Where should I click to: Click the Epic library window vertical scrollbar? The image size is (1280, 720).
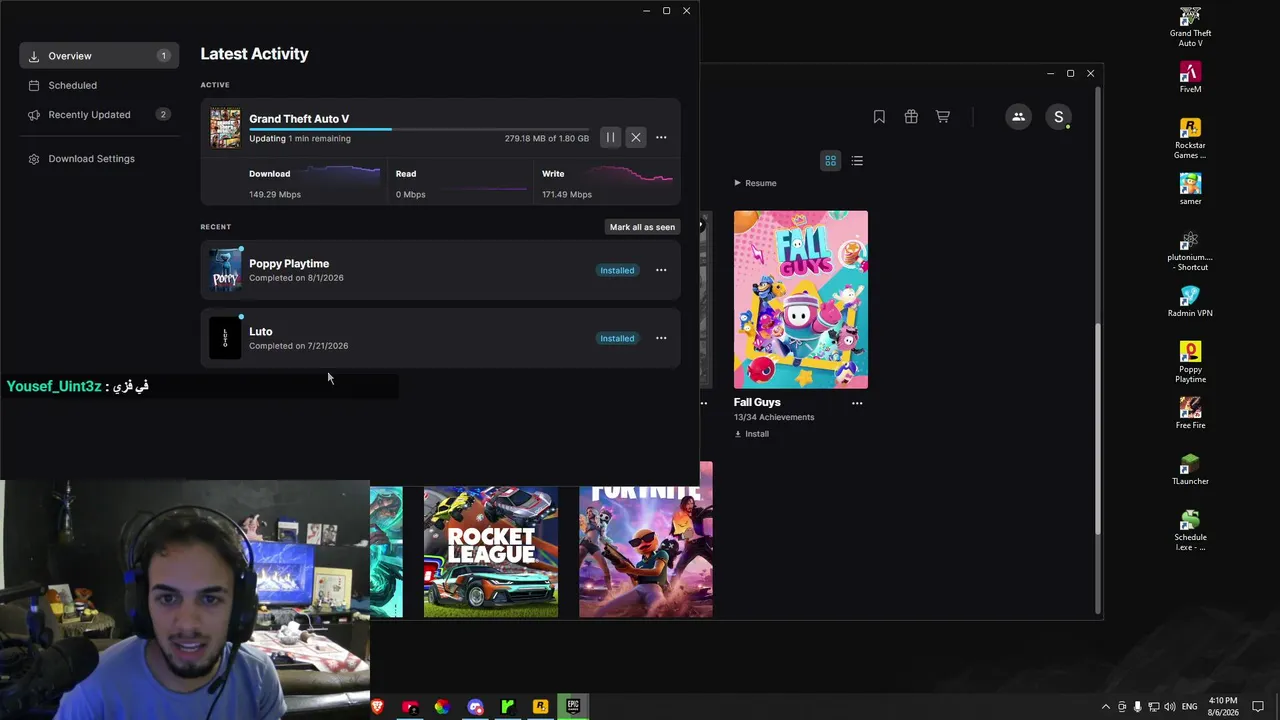pos(1097,430)
